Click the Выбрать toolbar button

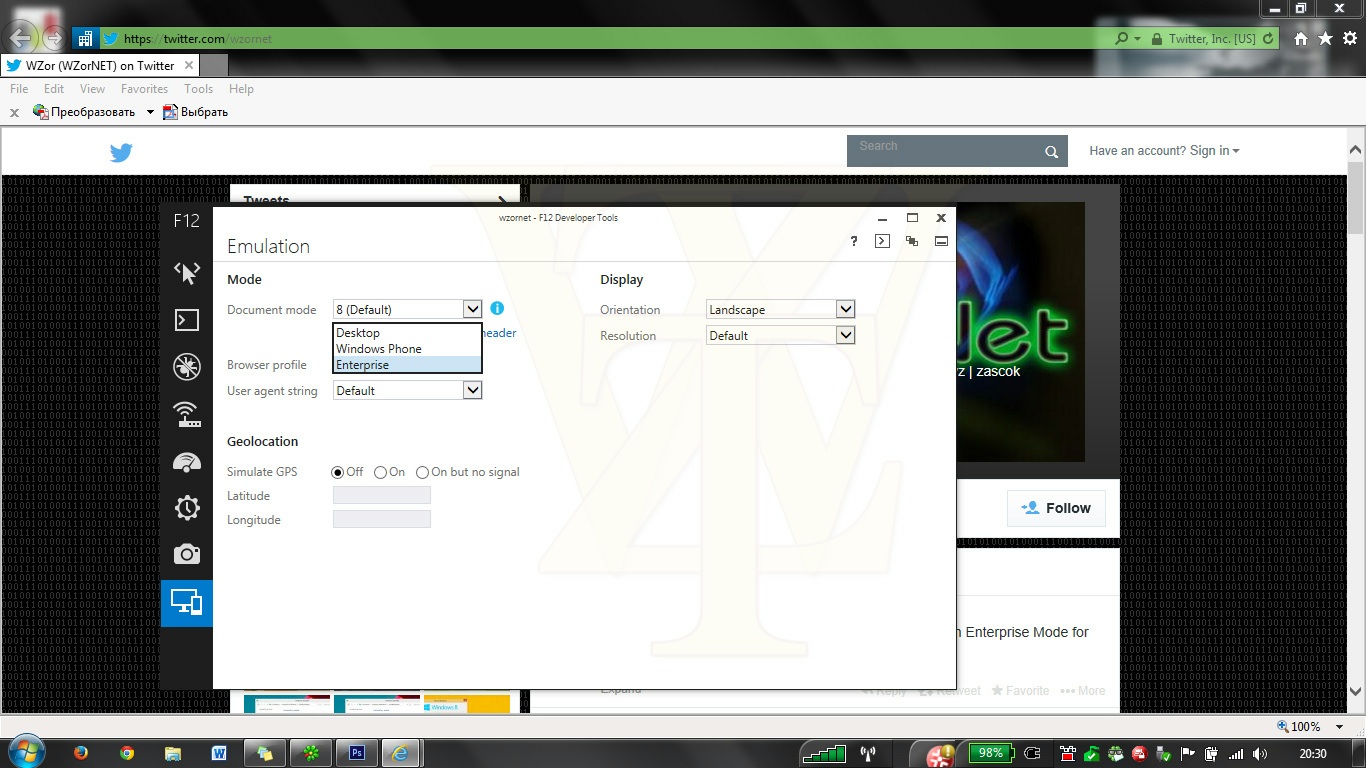point(196,112)
